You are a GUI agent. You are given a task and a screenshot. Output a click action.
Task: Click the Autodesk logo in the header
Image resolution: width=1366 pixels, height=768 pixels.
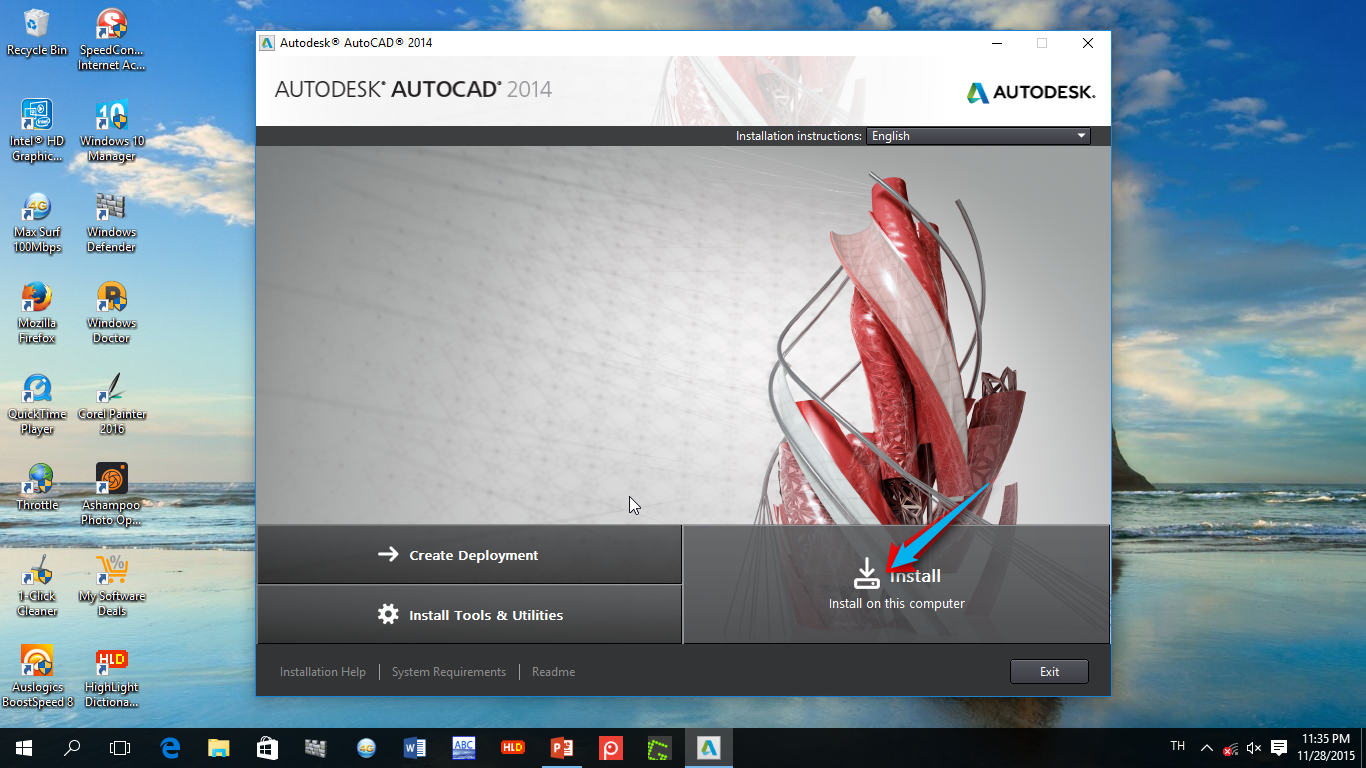(x=1031, y=92)
